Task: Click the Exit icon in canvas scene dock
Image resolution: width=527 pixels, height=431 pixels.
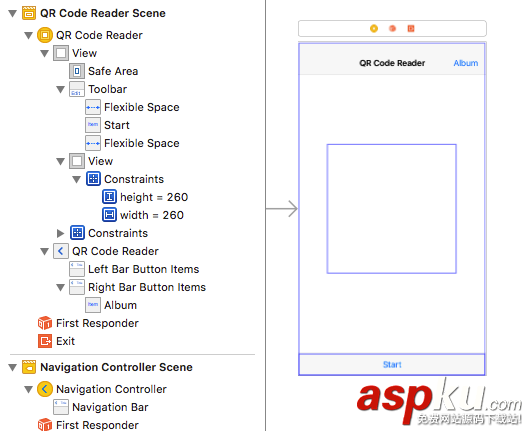Action: point(411,29)
